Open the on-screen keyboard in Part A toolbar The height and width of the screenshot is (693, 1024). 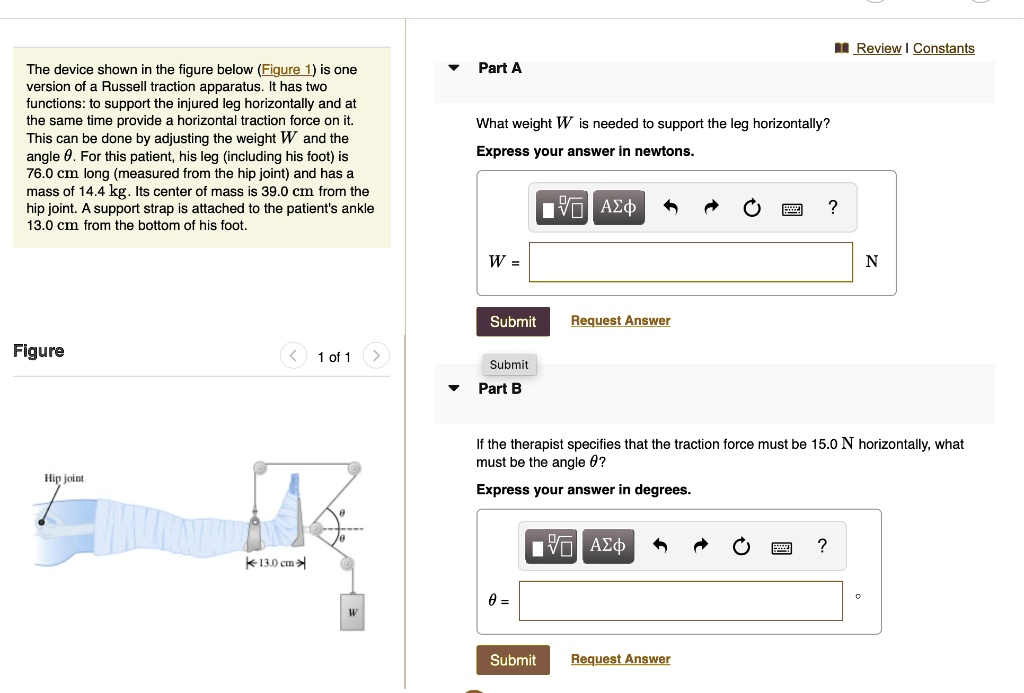tap(792, 207)
